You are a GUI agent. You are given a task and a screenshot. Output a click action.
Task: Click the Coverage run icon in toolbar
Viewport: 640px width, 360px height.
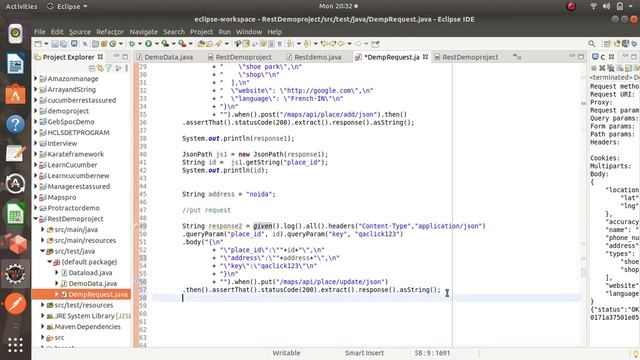point(165,44)
